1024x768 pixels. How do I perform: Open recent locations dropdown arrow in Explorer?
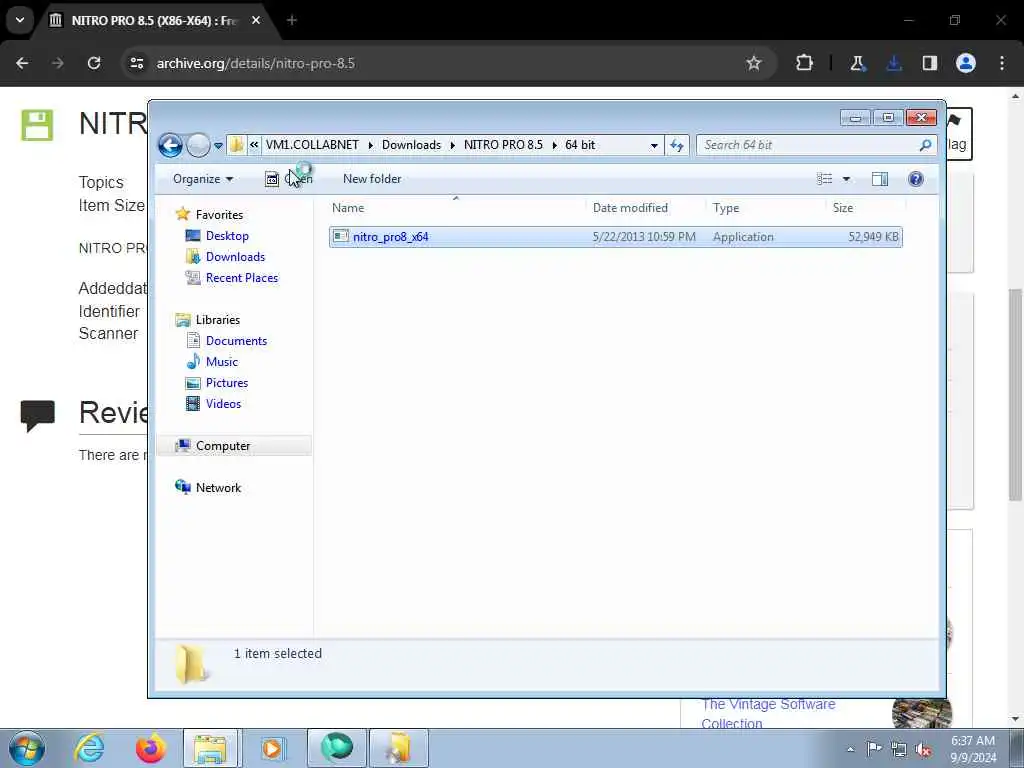pos(218,146)
